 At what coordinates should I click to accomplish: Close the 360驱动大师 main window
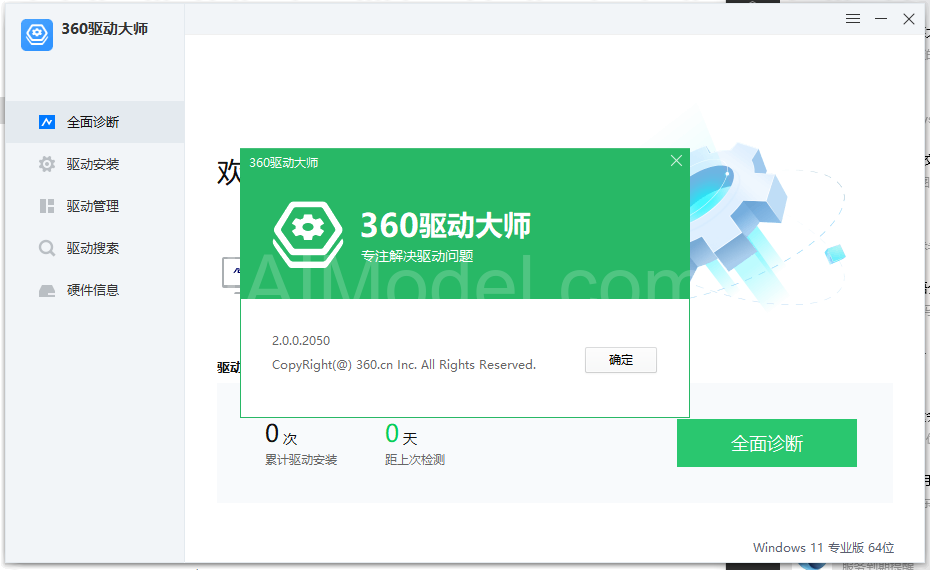coord(909,19)
